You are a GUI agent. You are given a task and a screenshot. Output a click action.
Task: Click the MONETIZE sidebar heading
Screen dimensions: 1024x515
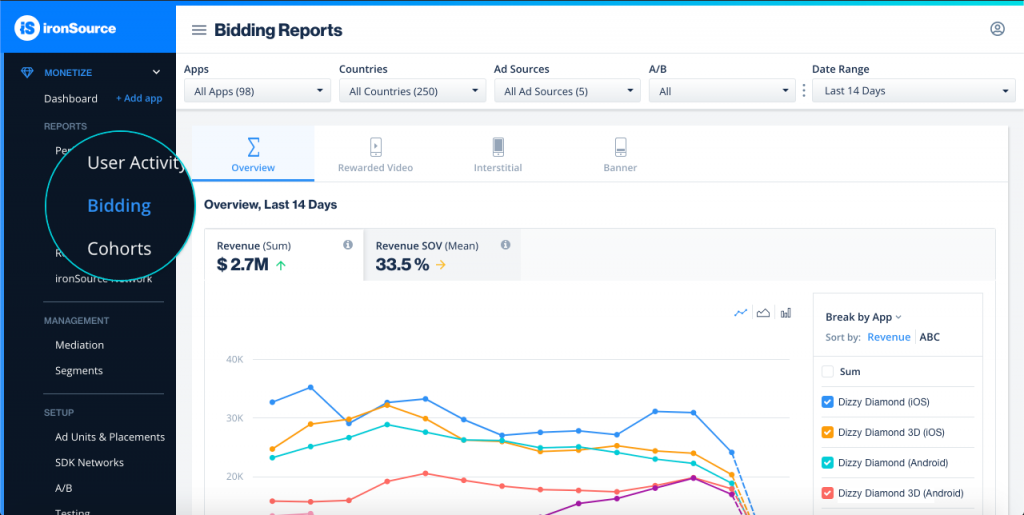[x=68, y=73]
